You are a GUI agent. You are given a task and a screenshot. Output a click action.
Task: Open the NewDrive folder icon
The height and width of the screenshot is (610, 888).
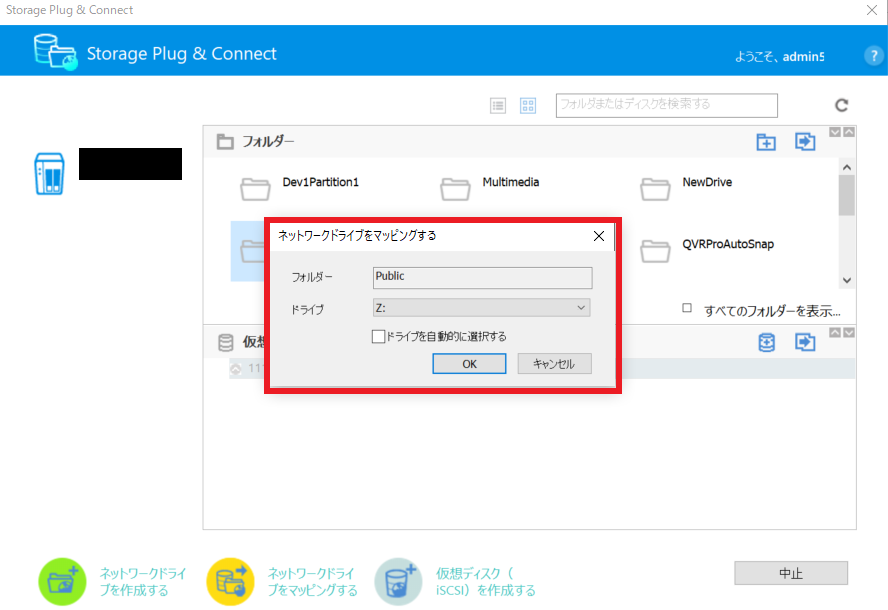point(655,189)
